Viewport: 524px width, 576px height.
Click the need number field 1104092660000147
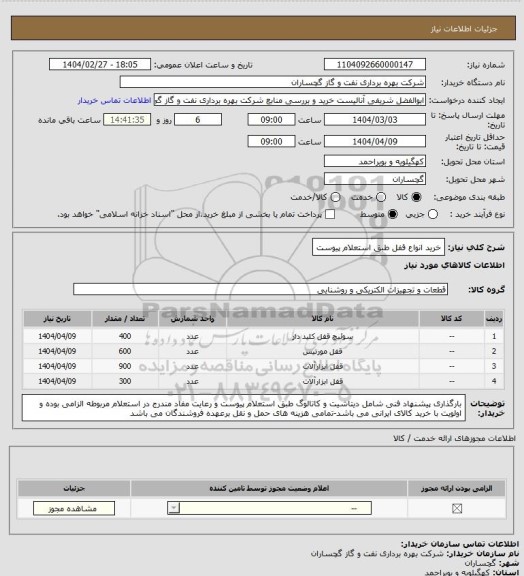pos(375,64)
